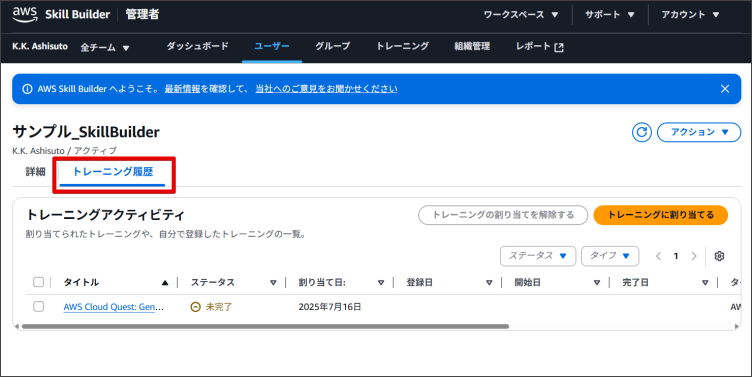This screenshot has width=752, height=377.
Task: Open AWS Cloud Quest training link
Action: click(114, 307)
